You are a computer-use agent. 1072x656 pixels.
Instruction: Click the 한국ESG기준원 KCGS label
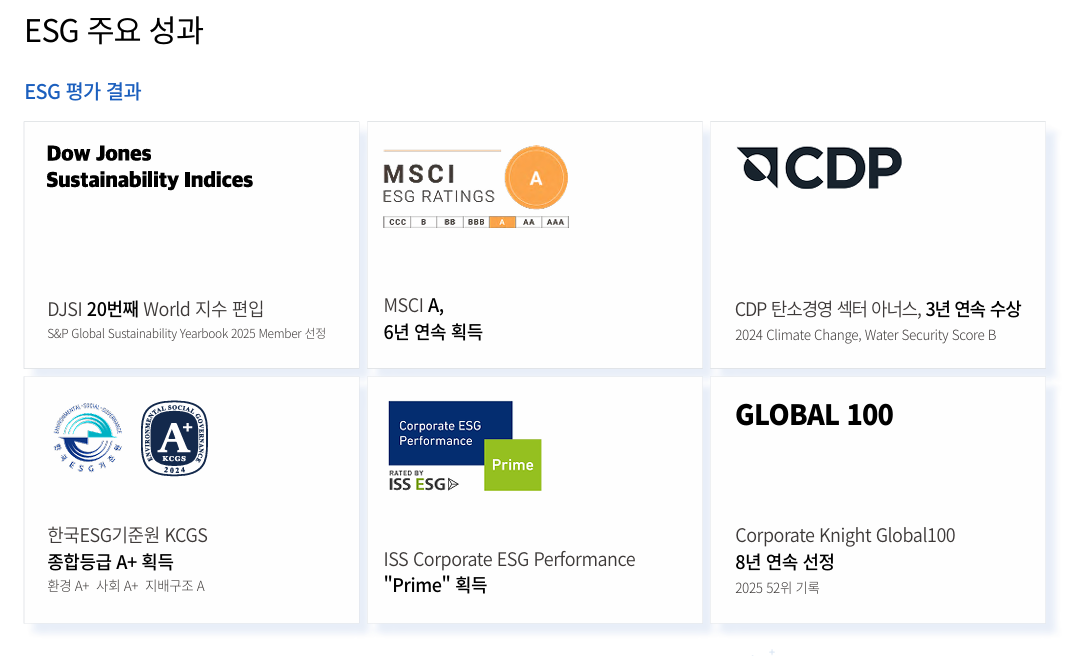pyautogui.click(x=127, y=535)
